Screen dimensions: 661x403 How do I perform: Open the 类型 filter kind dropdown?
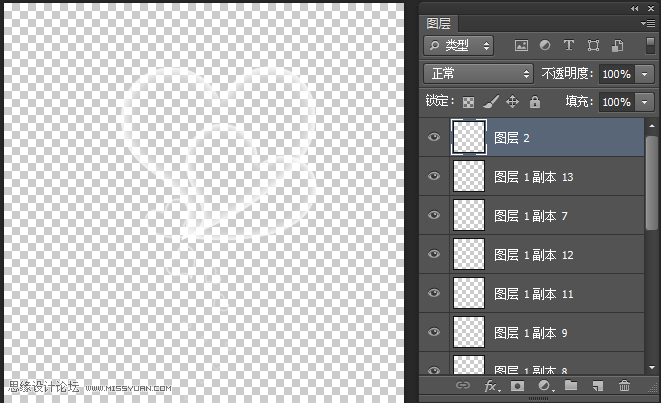(459, 46)
